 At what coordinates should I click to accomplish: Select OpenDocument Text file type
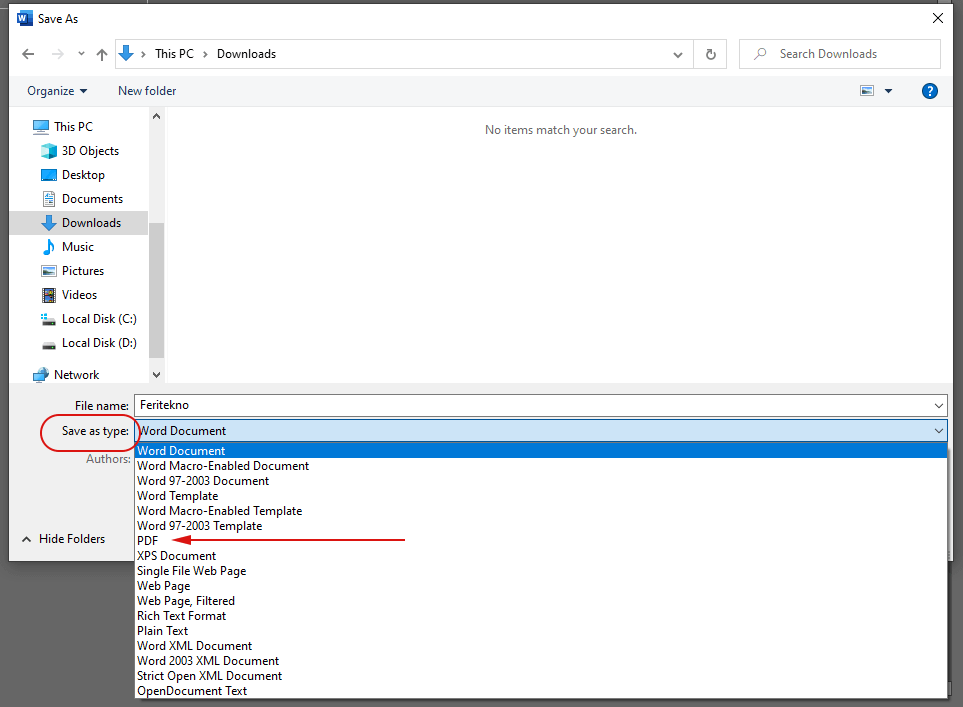[x=541, y=691]
